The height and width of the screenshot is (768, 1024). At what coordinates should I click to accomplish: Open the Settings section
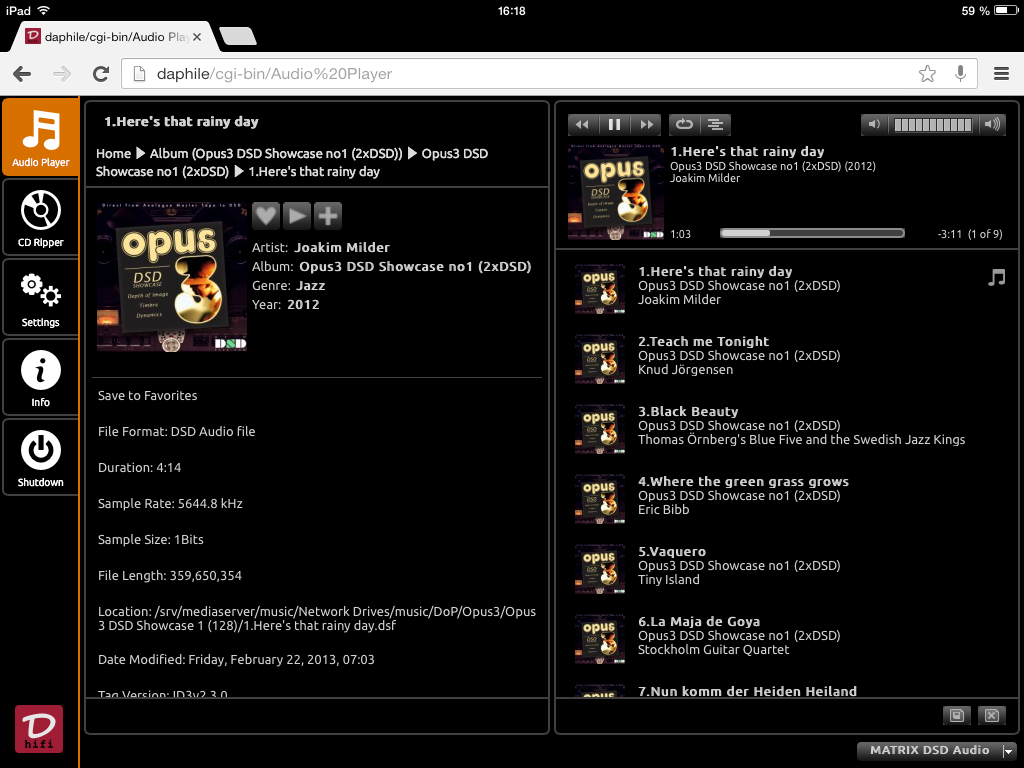40,298
